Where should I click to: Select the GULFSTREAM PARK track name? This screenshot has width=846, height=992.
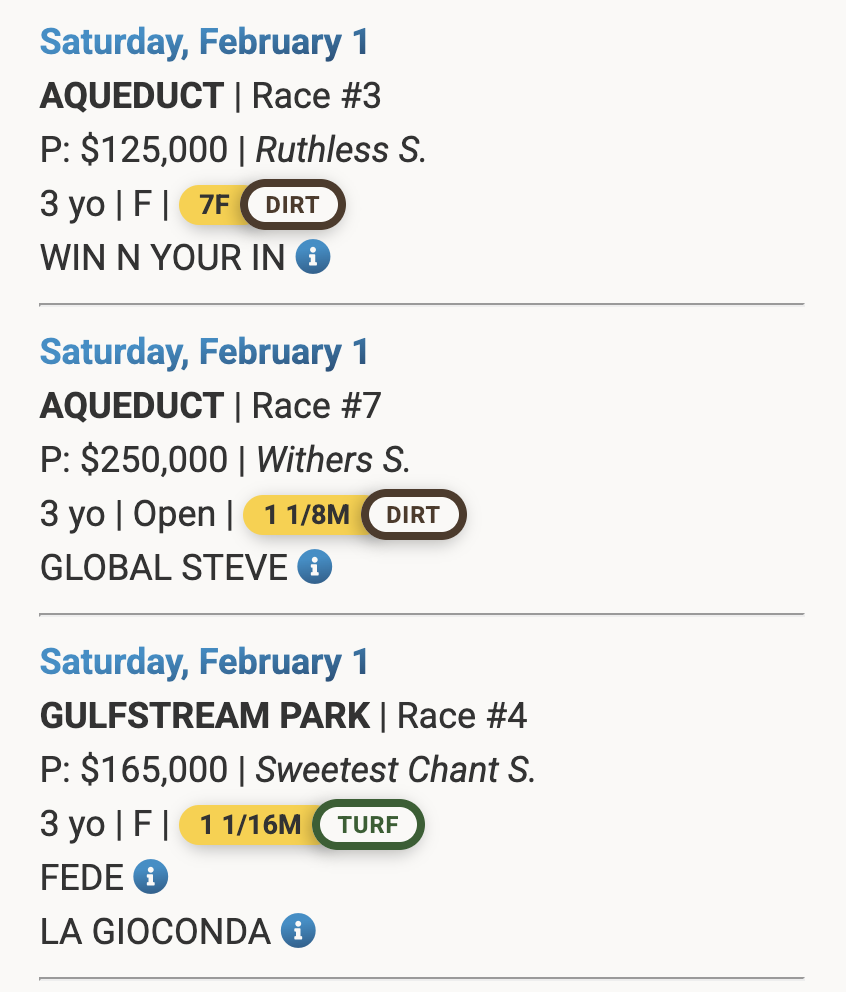[205, 716]
